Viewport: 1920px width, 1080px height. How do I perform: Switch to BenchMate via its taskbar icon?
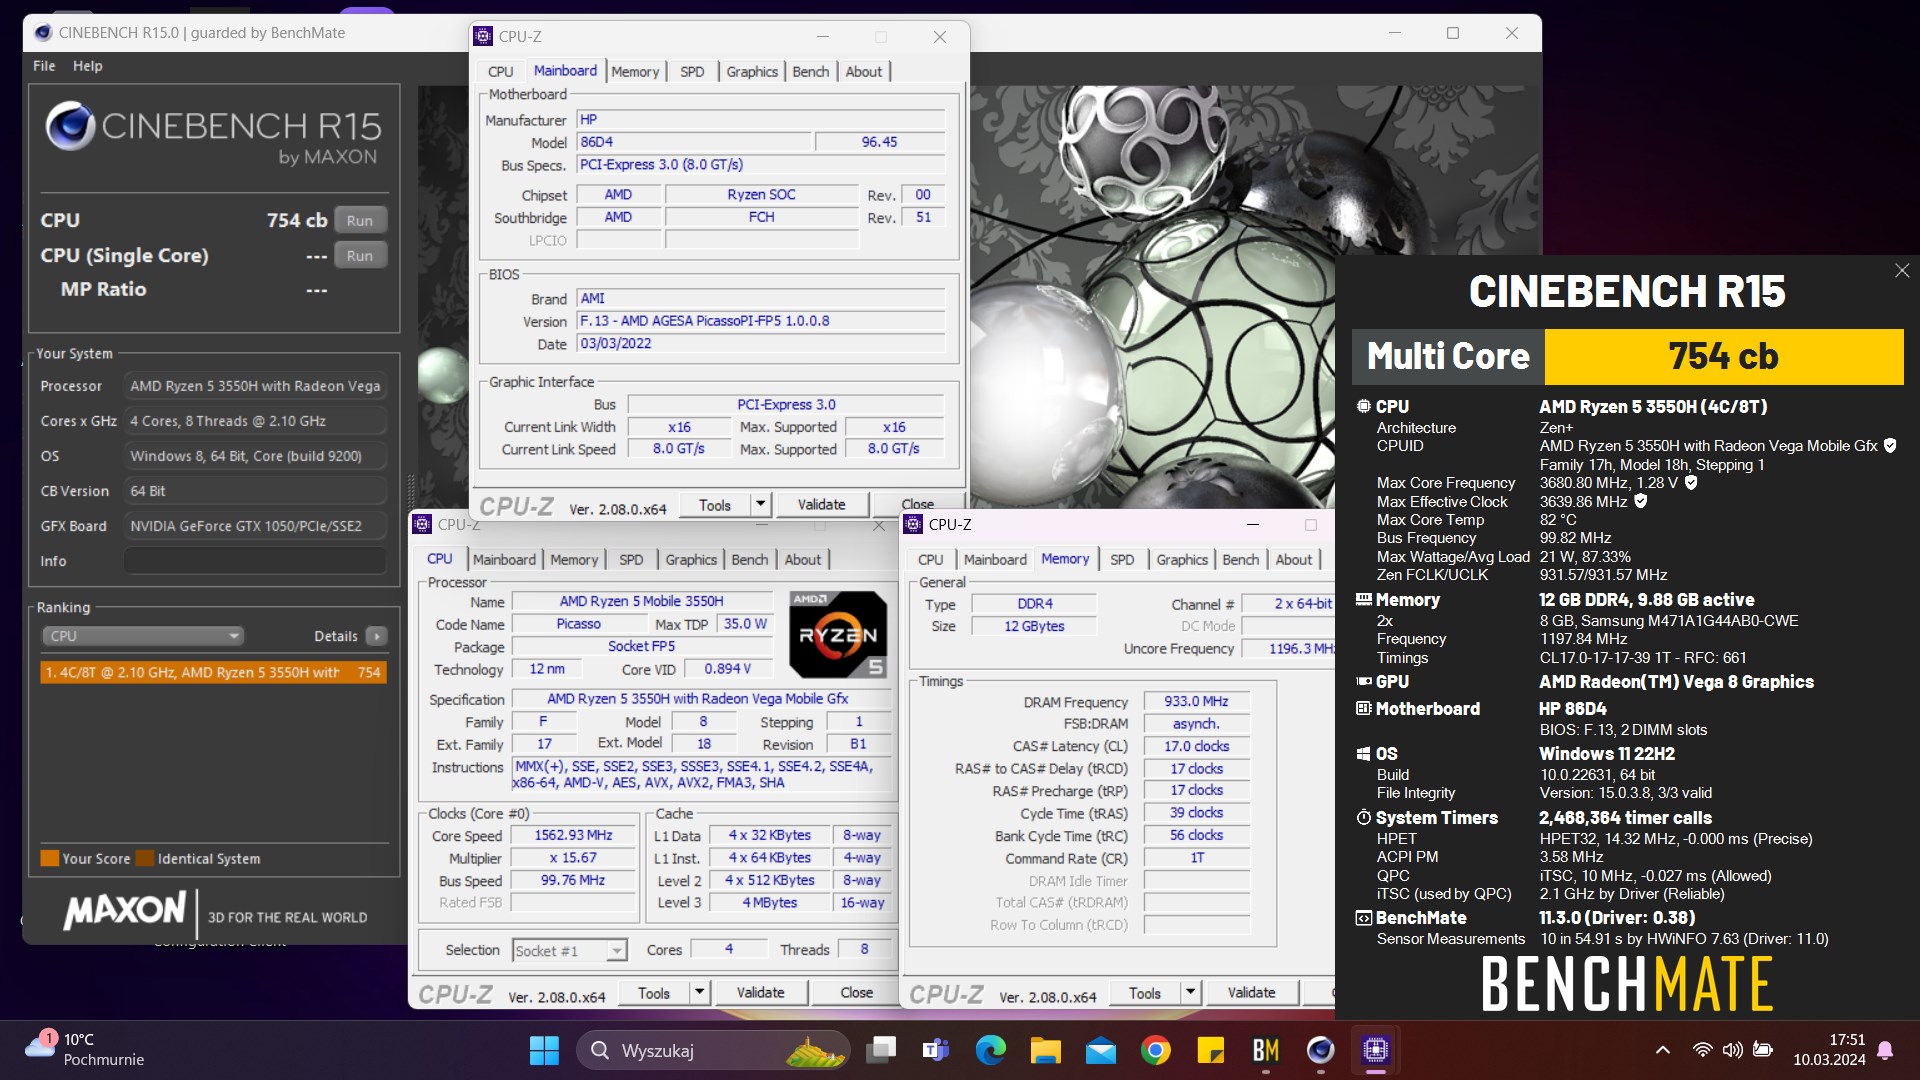click(1266, 1050)
